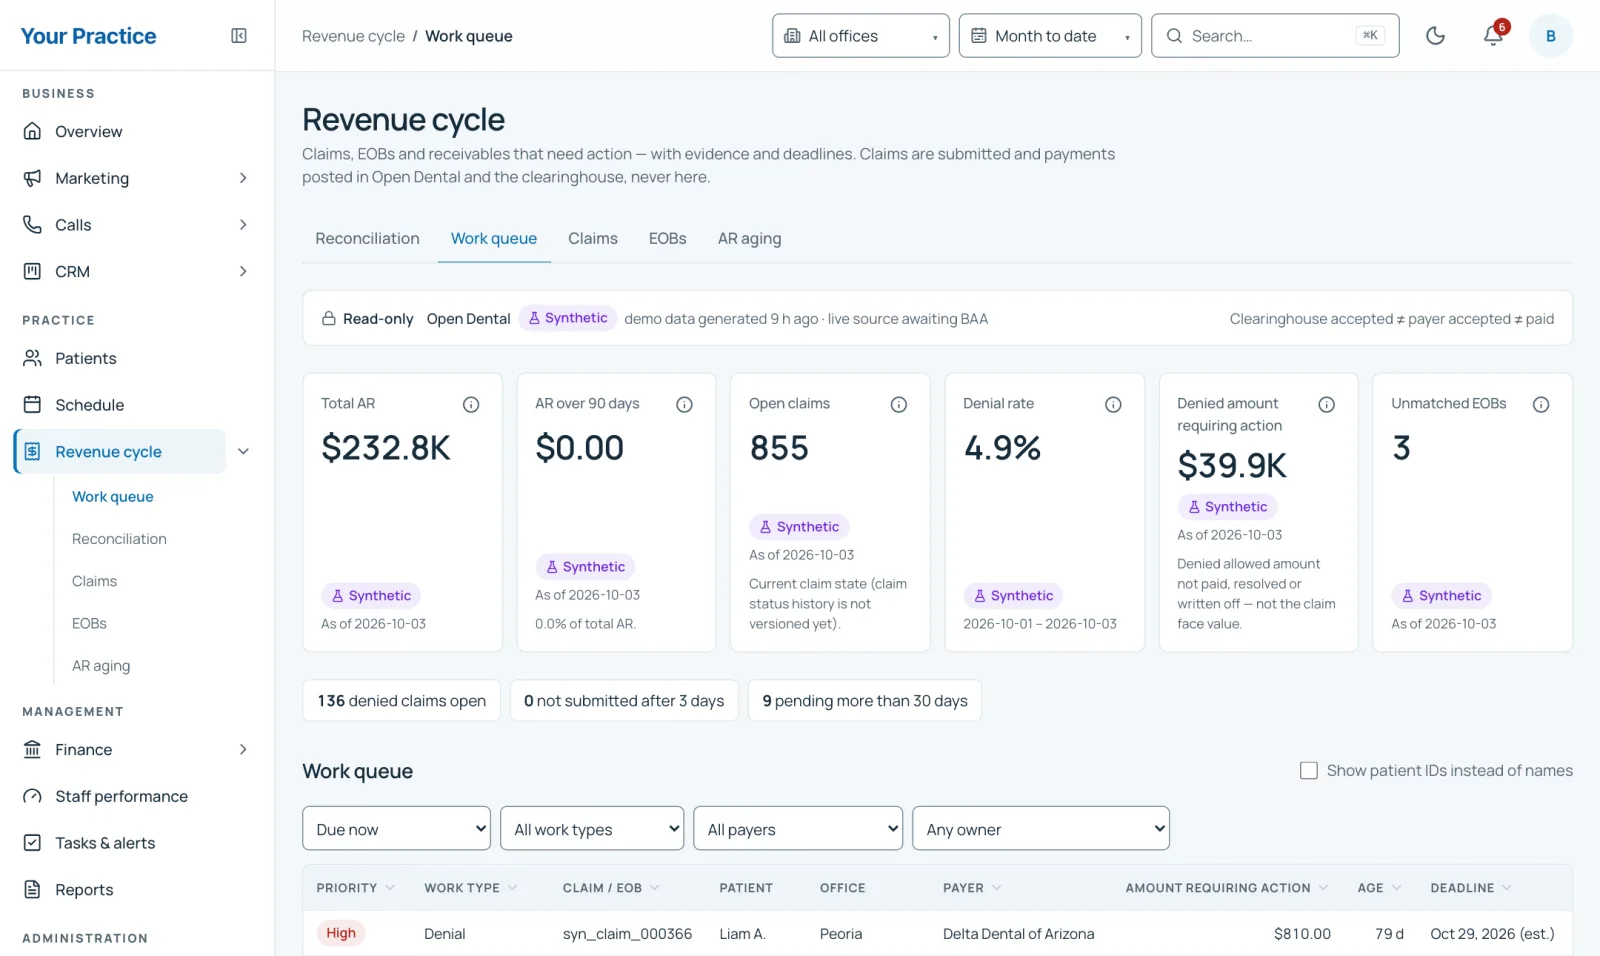
Task: Switch to the AR aging tab
Action: pos(750,238)
